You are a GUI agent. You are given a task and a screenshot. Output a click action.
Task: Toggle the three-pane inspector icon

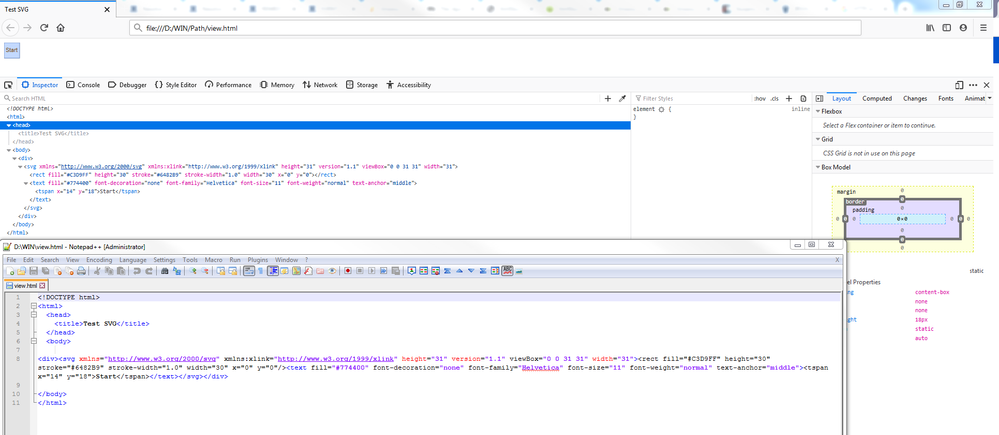[819, 99]
